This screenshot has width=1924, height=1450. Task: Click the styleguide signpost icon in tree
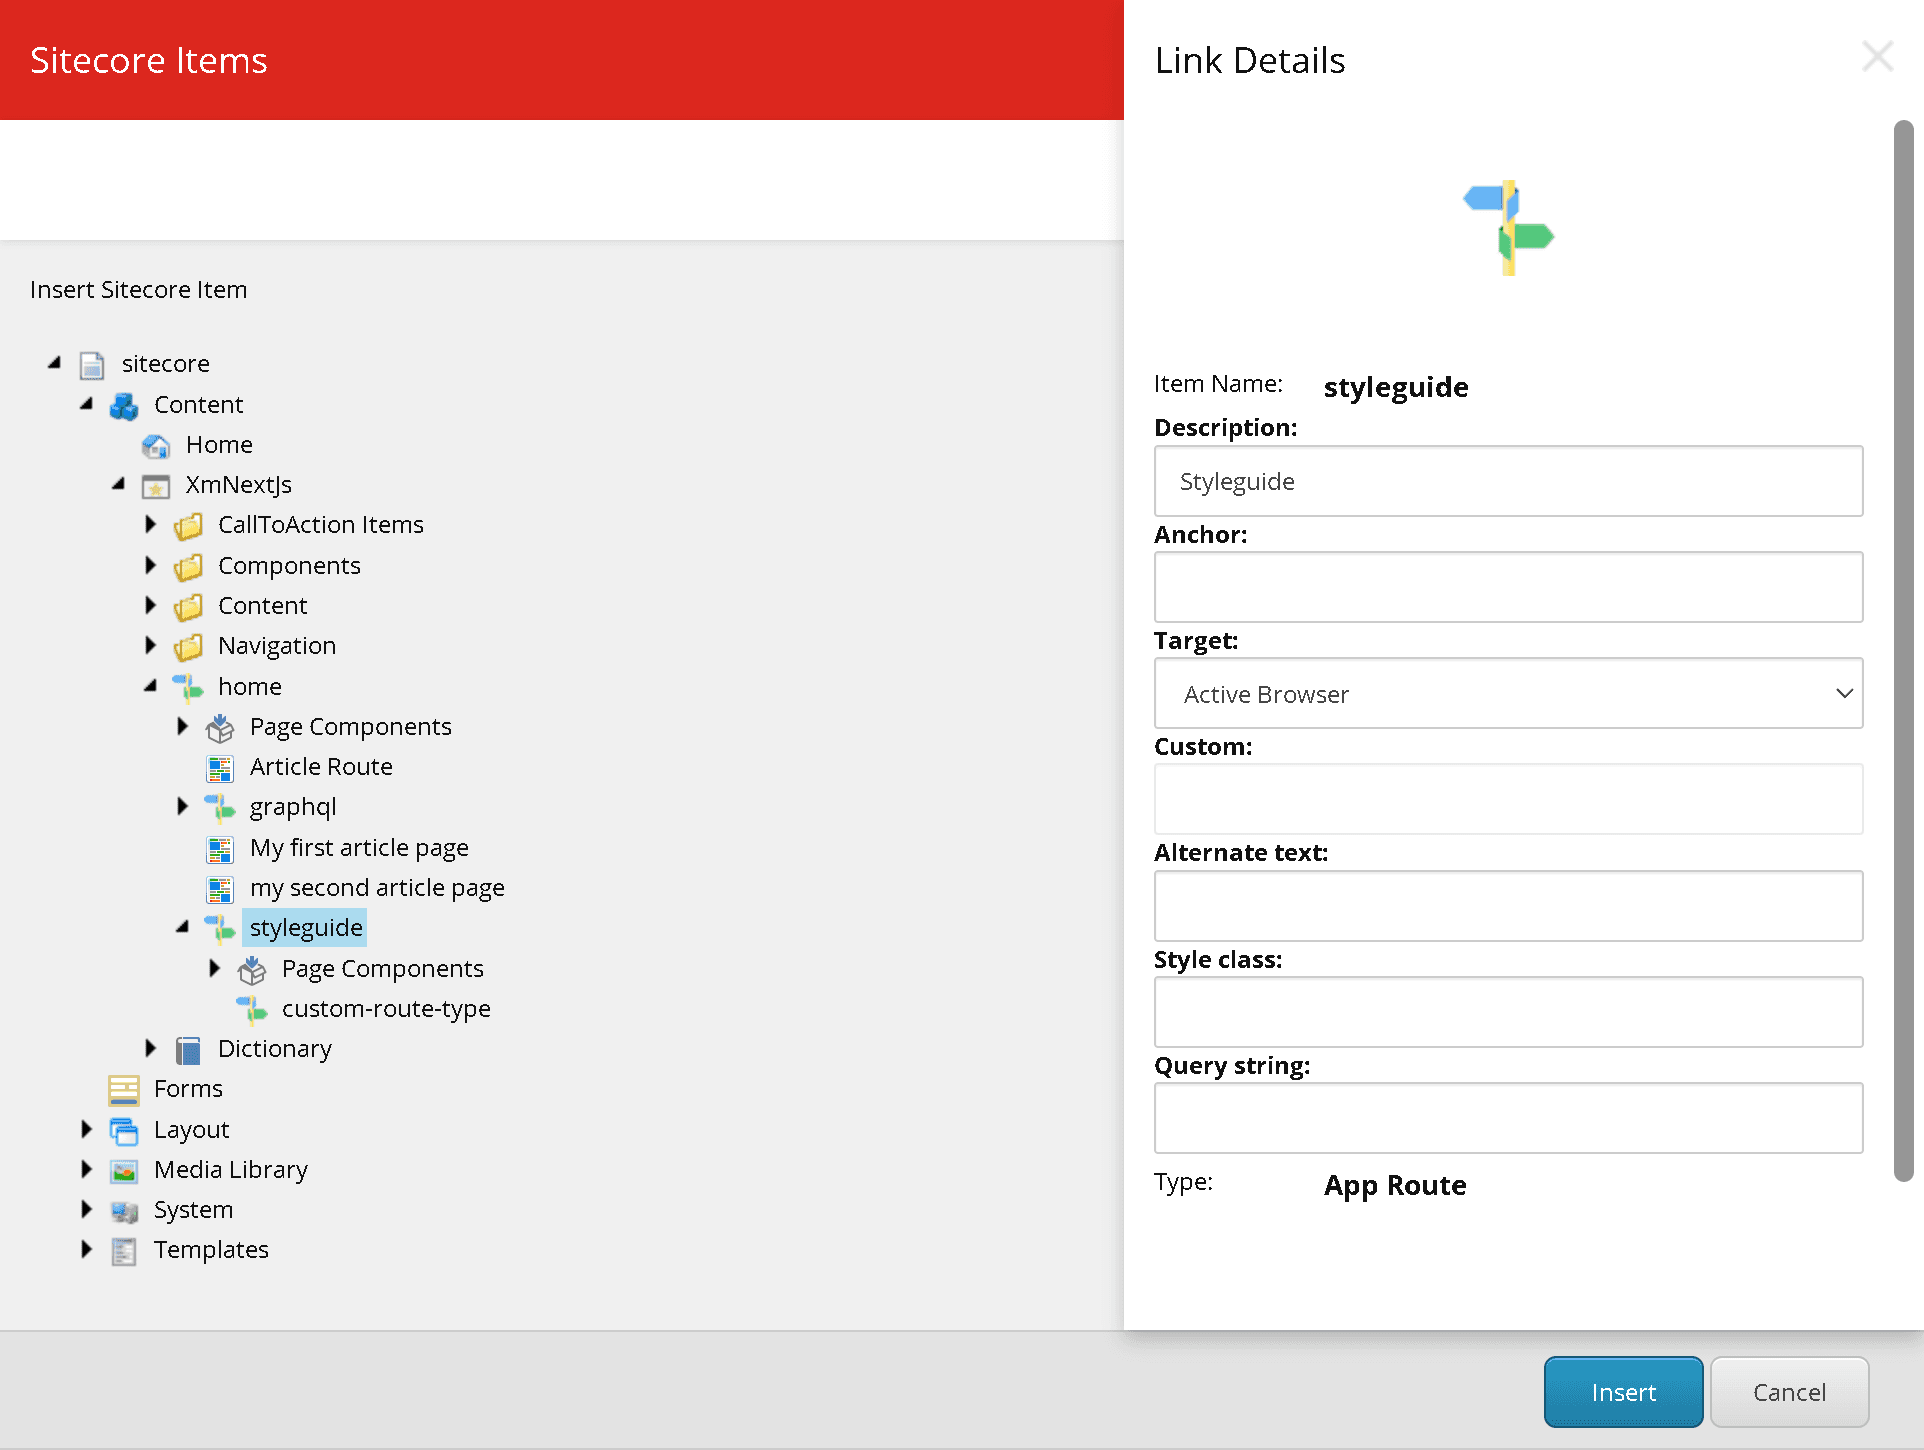pyautogui.click(x=220, y=929)
